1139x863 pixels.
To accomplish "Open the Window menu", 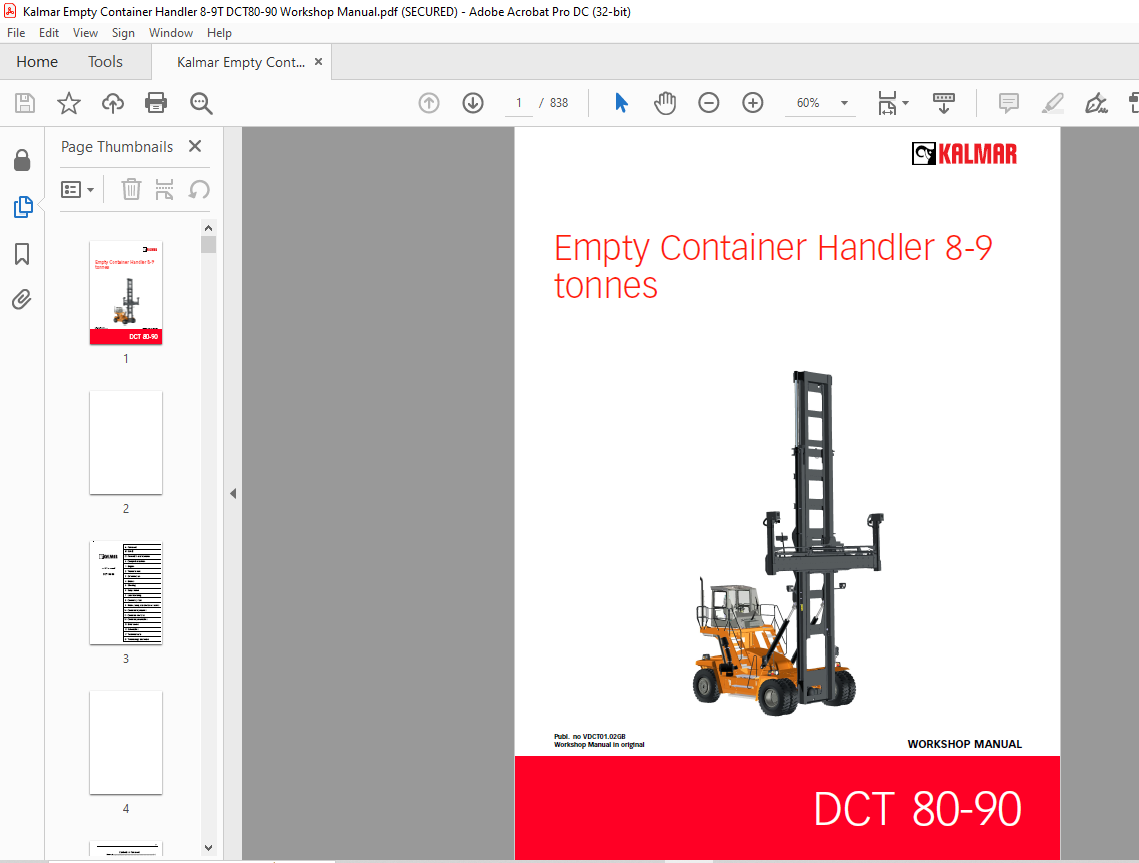I will (171, 33).
